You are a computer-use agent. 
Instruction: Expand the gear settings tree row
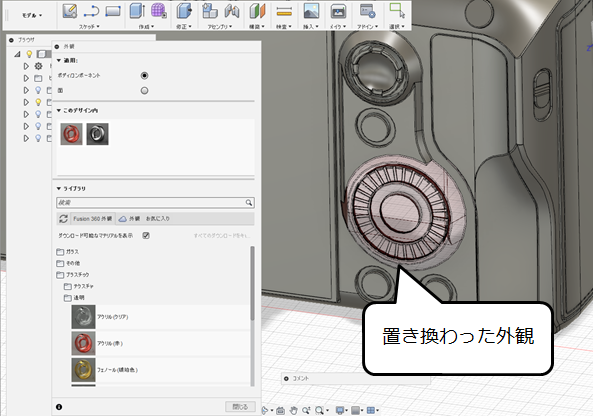(x=26, y=66)
